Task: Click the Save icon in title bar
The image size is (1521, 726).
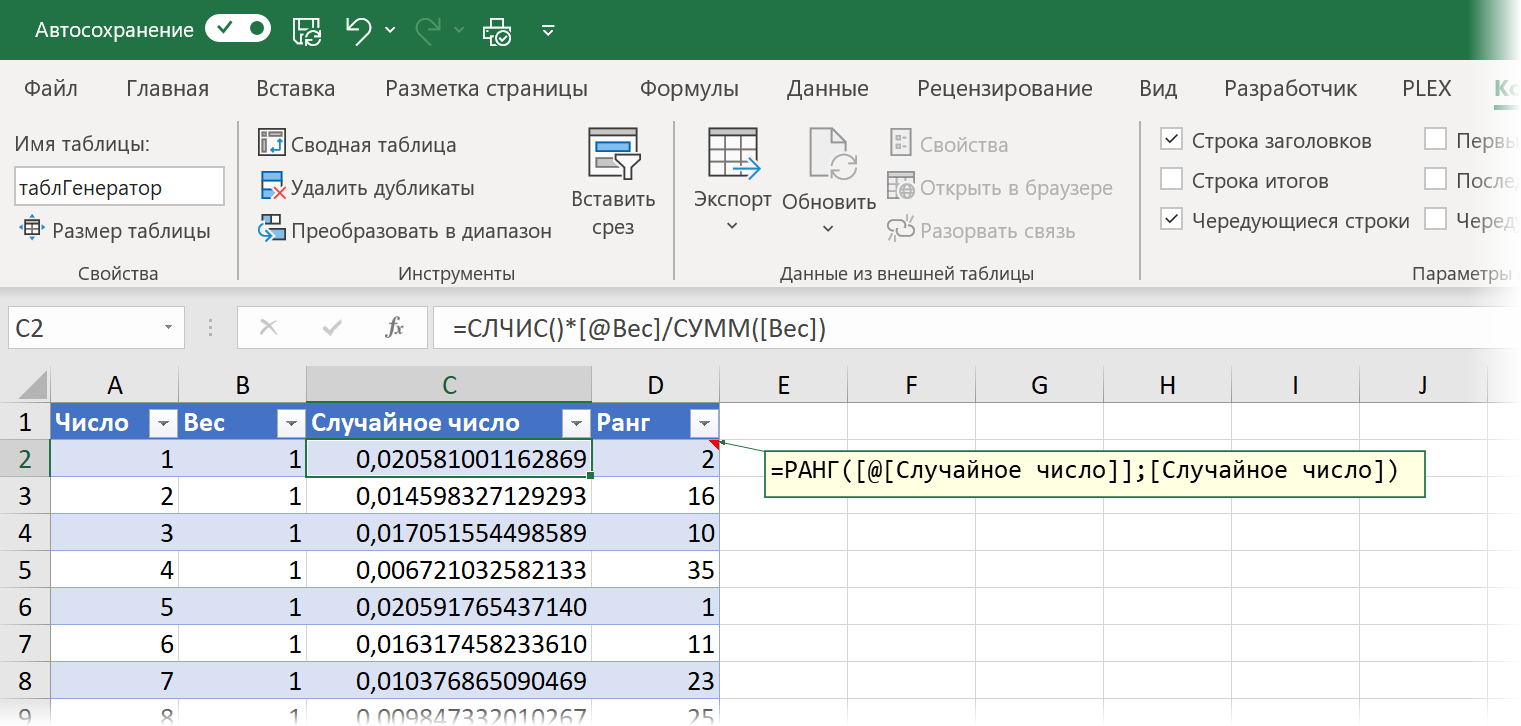Action: [307, 30]
